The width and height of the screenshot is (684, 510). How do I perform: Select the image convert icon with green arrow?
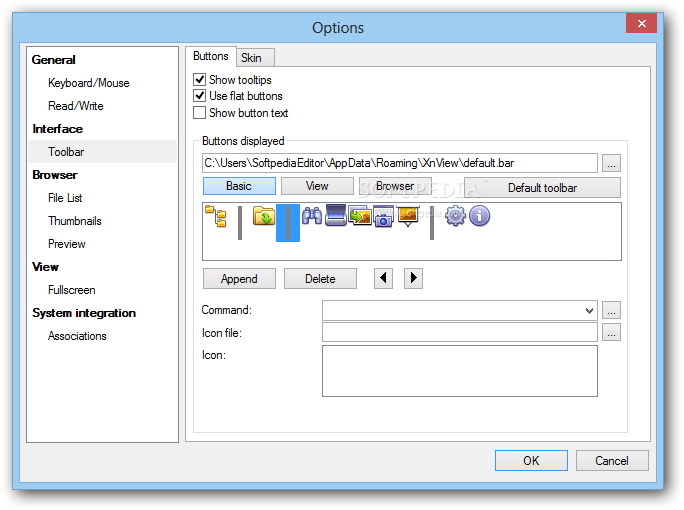click(x=360, y=216)
